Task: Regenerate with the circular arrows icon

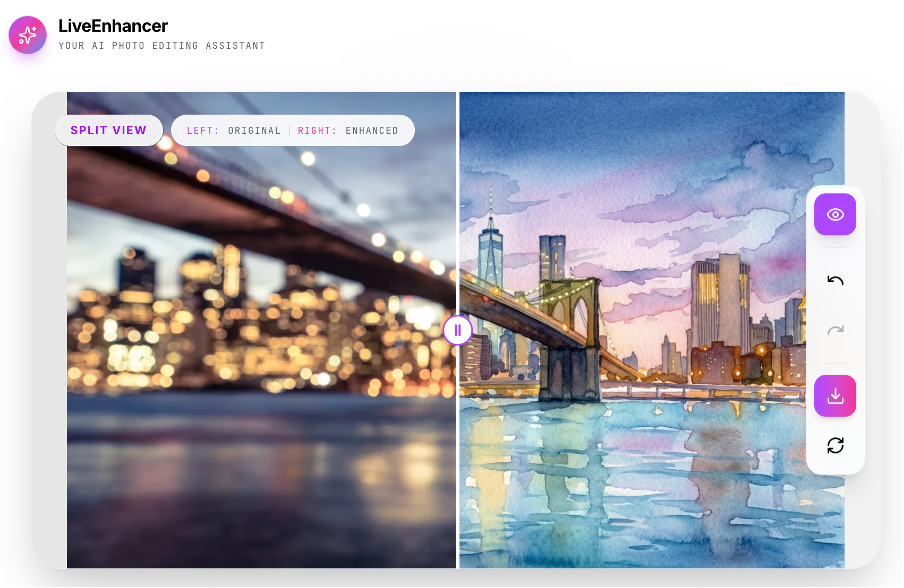Action: [835, 445]
